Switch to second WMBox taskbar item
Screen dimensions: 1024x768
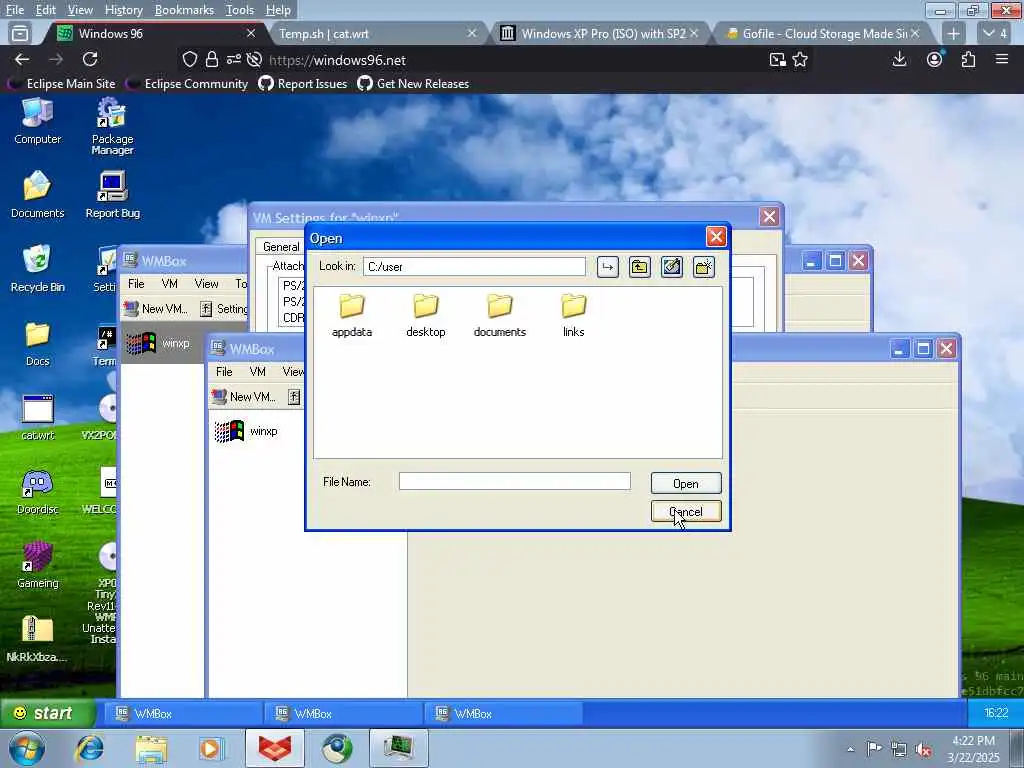[x=343, y=714]
